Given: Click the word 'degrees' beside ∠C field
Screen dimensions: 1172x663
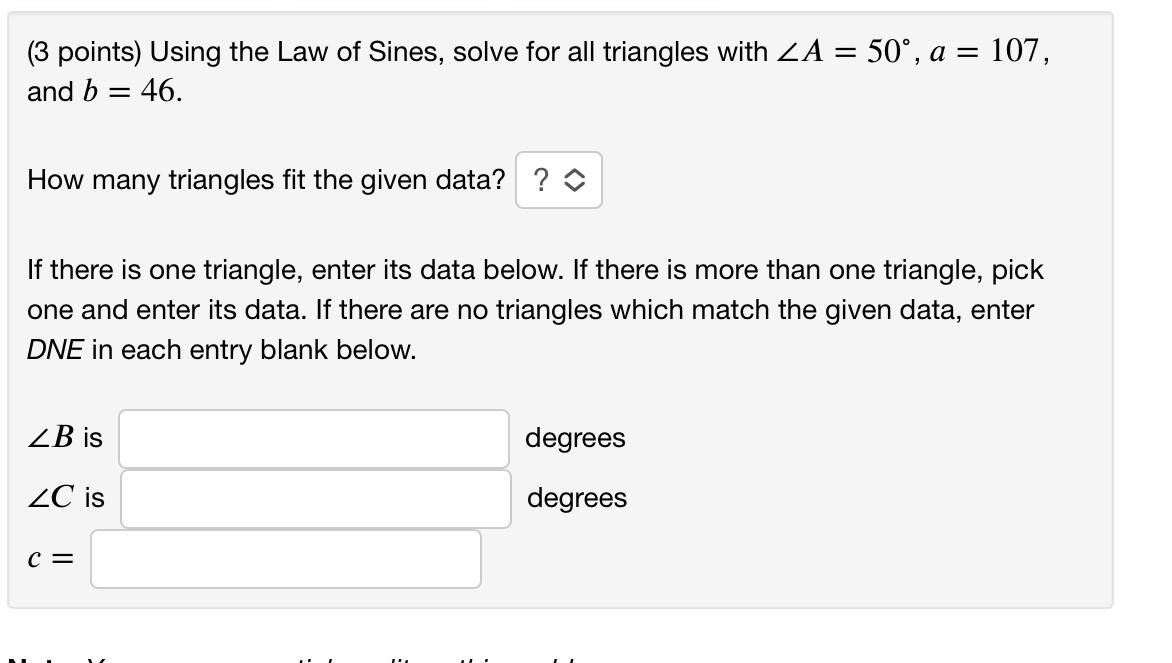Looking at the screenshot, I should click(x=577, y=498).
